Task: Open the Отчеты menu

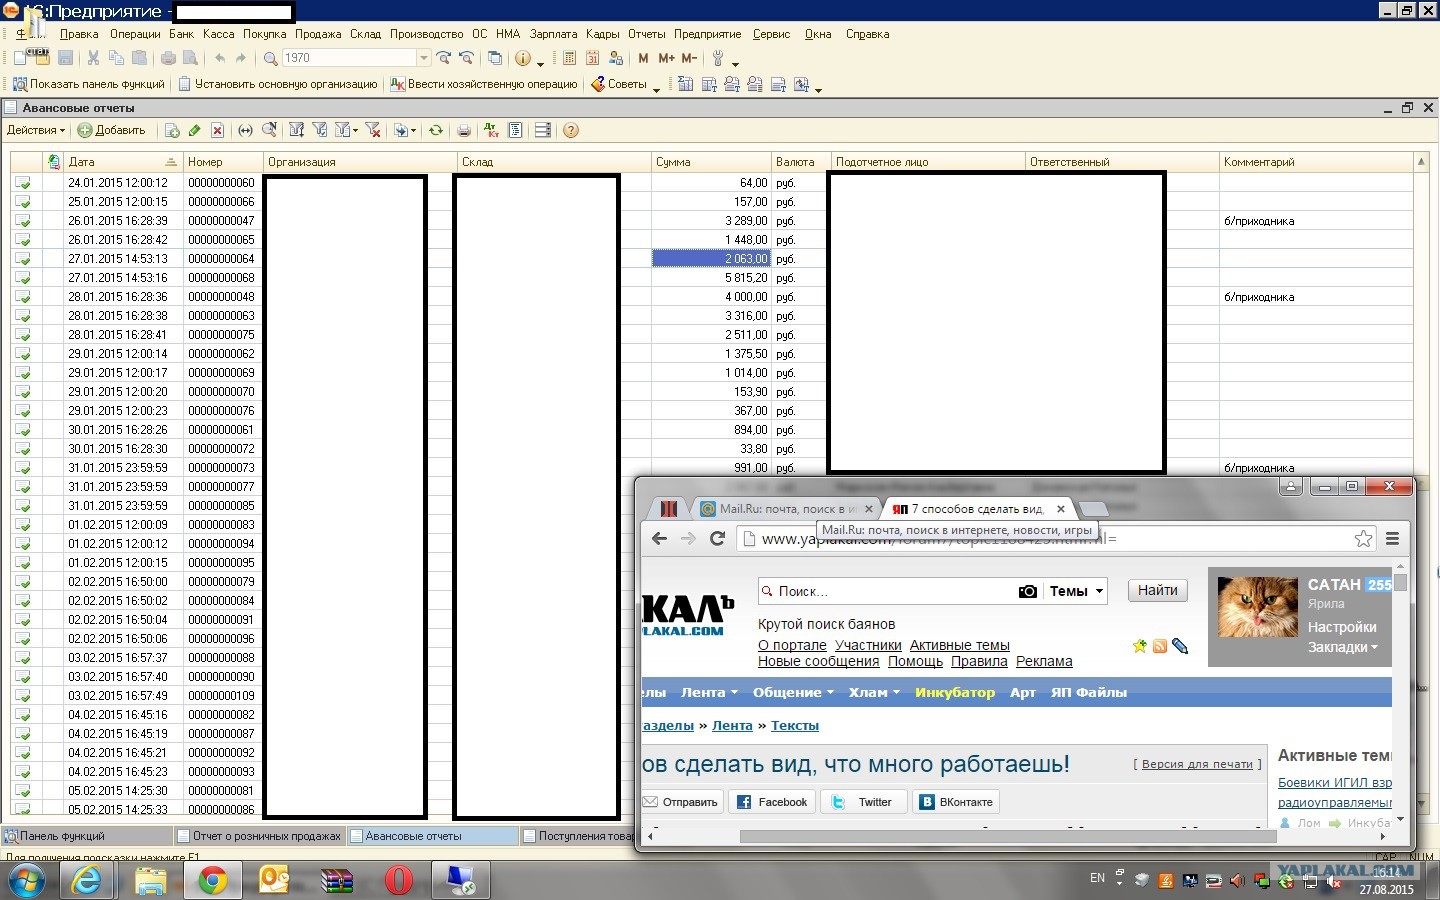Action: pyautogui.click(x=647, y=34)
